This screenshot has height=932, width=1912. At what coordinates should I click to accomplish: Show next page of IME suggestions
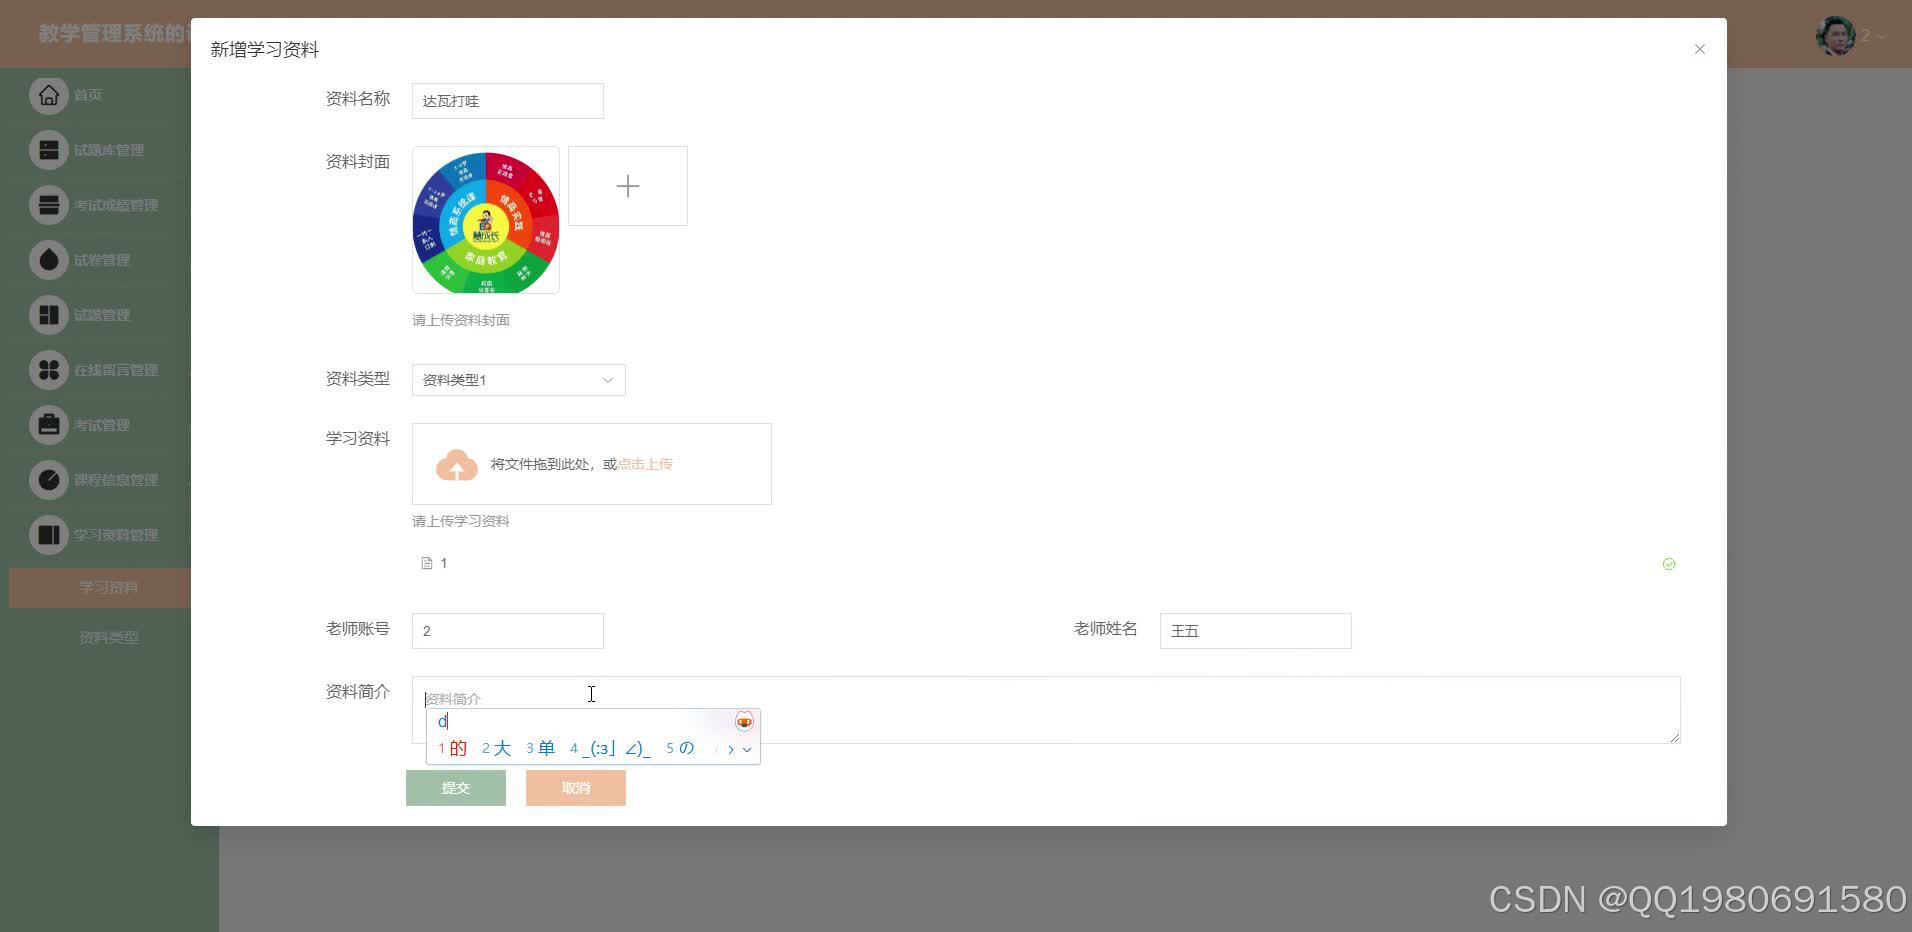click(x=729, y=748)
